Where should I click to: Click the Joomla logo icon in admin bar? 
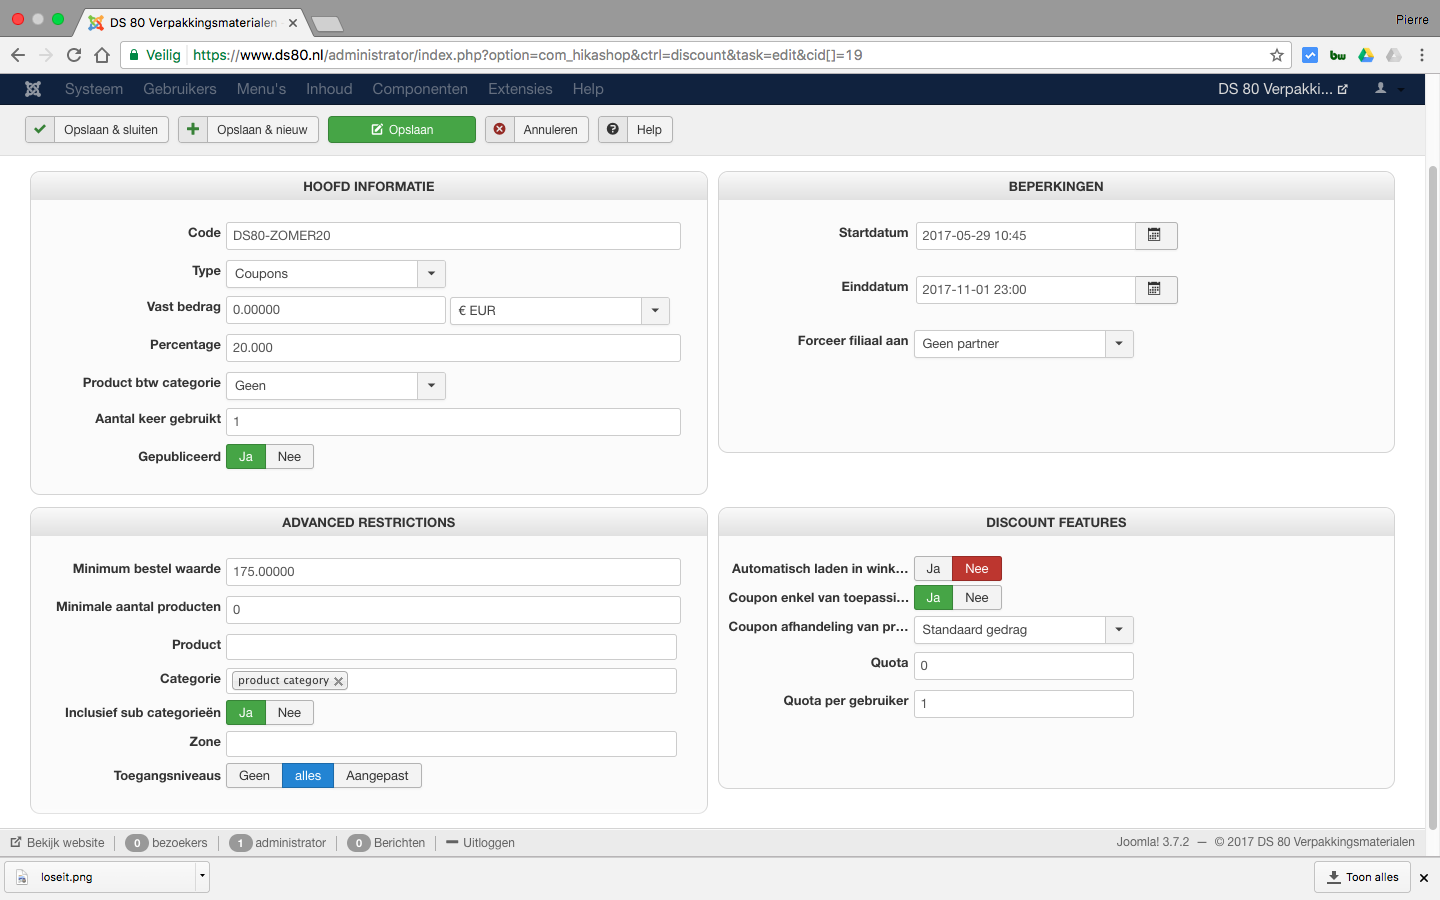(x=33, y=89)
